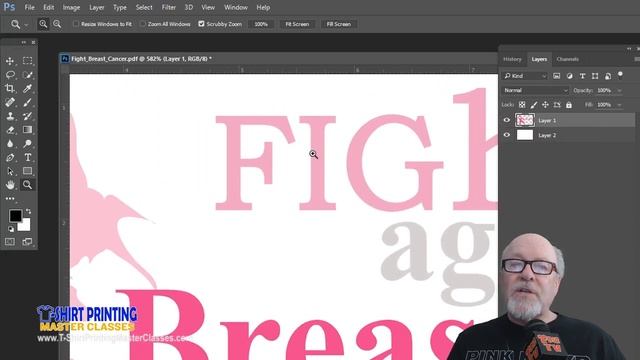The image size is (640, 360).
Task: Select the Quick Selection tool
Action: coord(27,75)
